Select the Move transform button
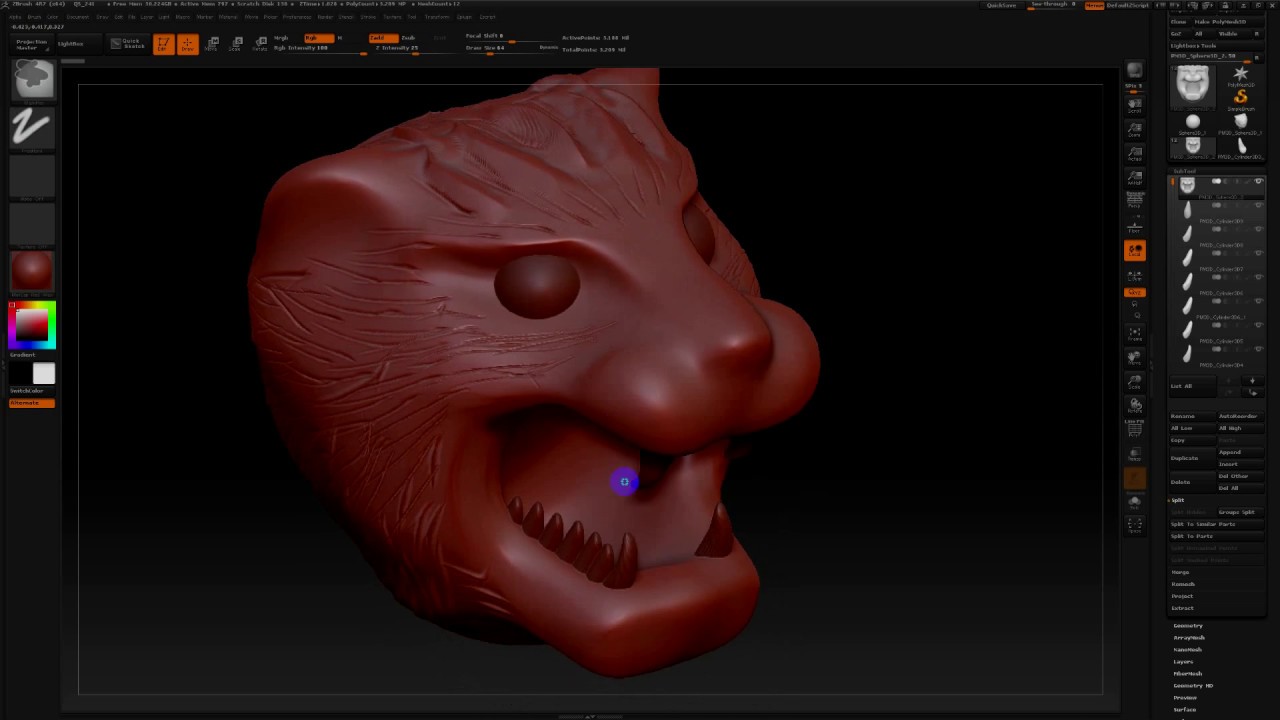 [212, 44]
